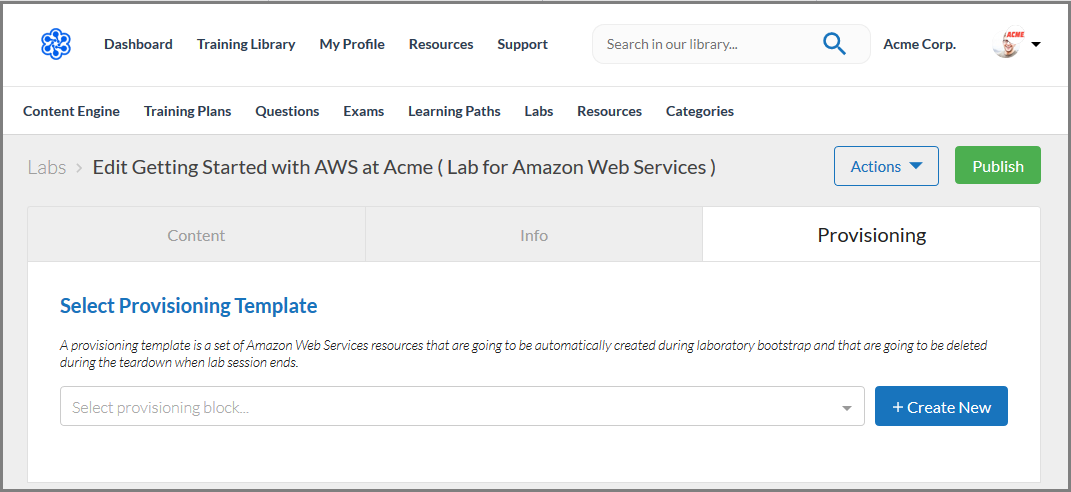This screenshot has height=492, width=1071.
Task: Open Select provisioning block dropdown
Action: point(462,407)
